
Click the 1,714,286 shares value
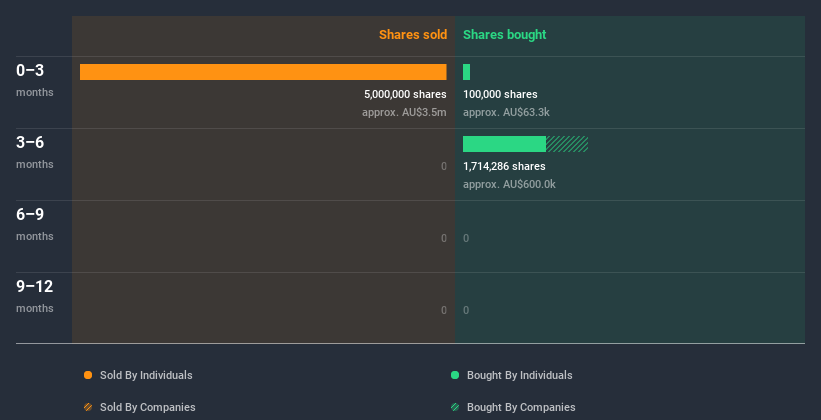504,166
